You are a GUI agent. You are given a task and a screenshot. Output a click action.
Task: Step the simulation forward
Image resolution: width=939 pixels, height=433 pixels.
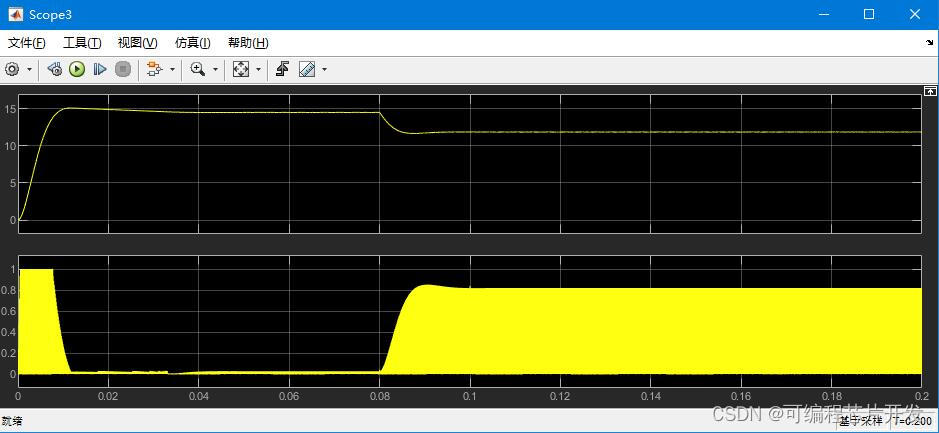(99, 69)
